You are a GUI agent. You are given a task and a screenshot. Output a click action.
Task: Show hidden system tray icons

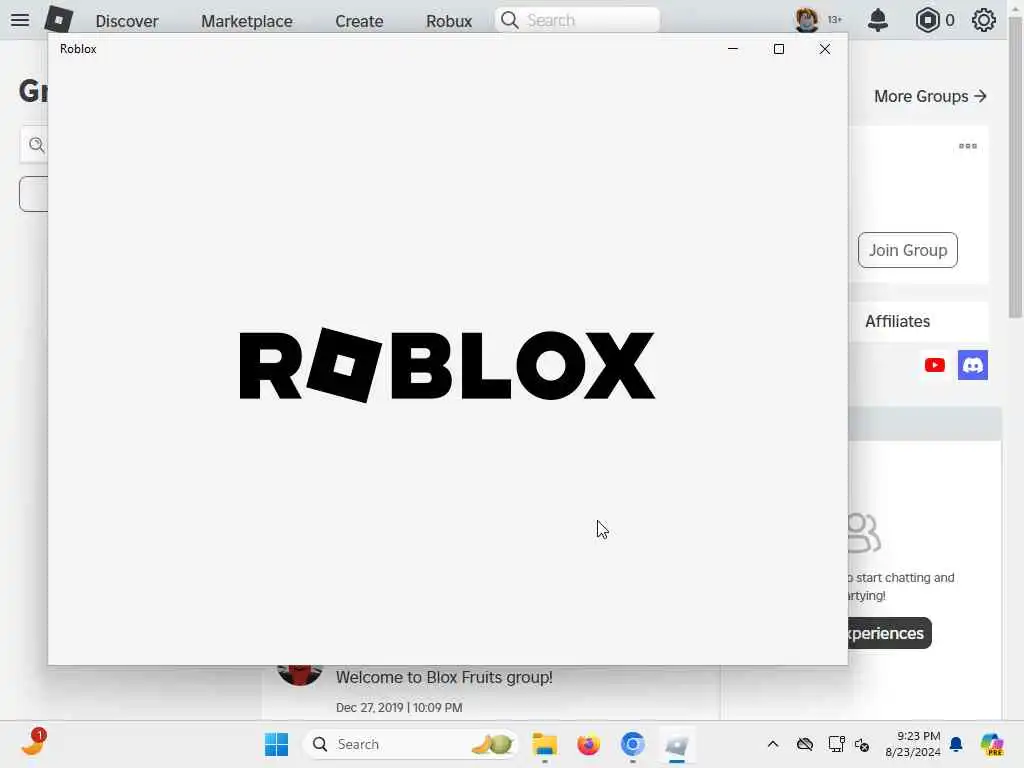coord(773,744)
